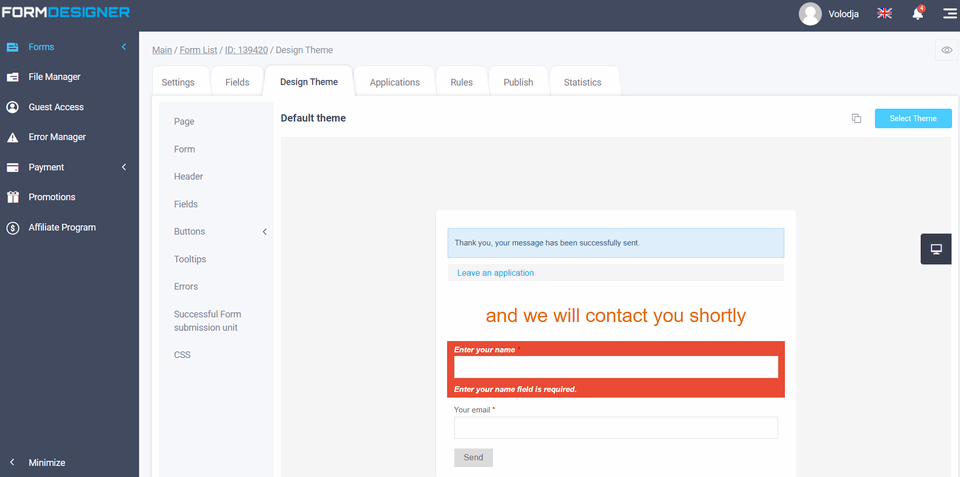Click the Error Manager warning icon

(12, 137)
